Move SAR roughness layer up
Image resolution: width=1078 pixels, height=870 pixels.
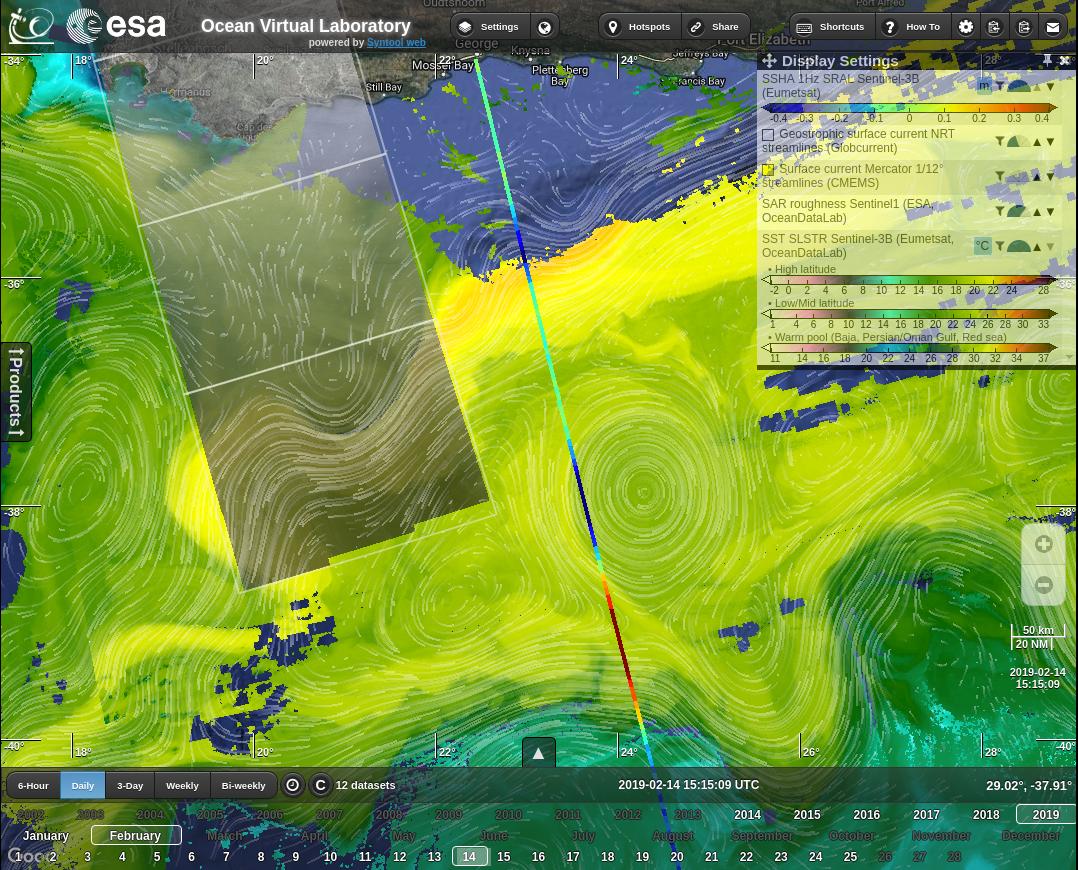coord(1037,212)
